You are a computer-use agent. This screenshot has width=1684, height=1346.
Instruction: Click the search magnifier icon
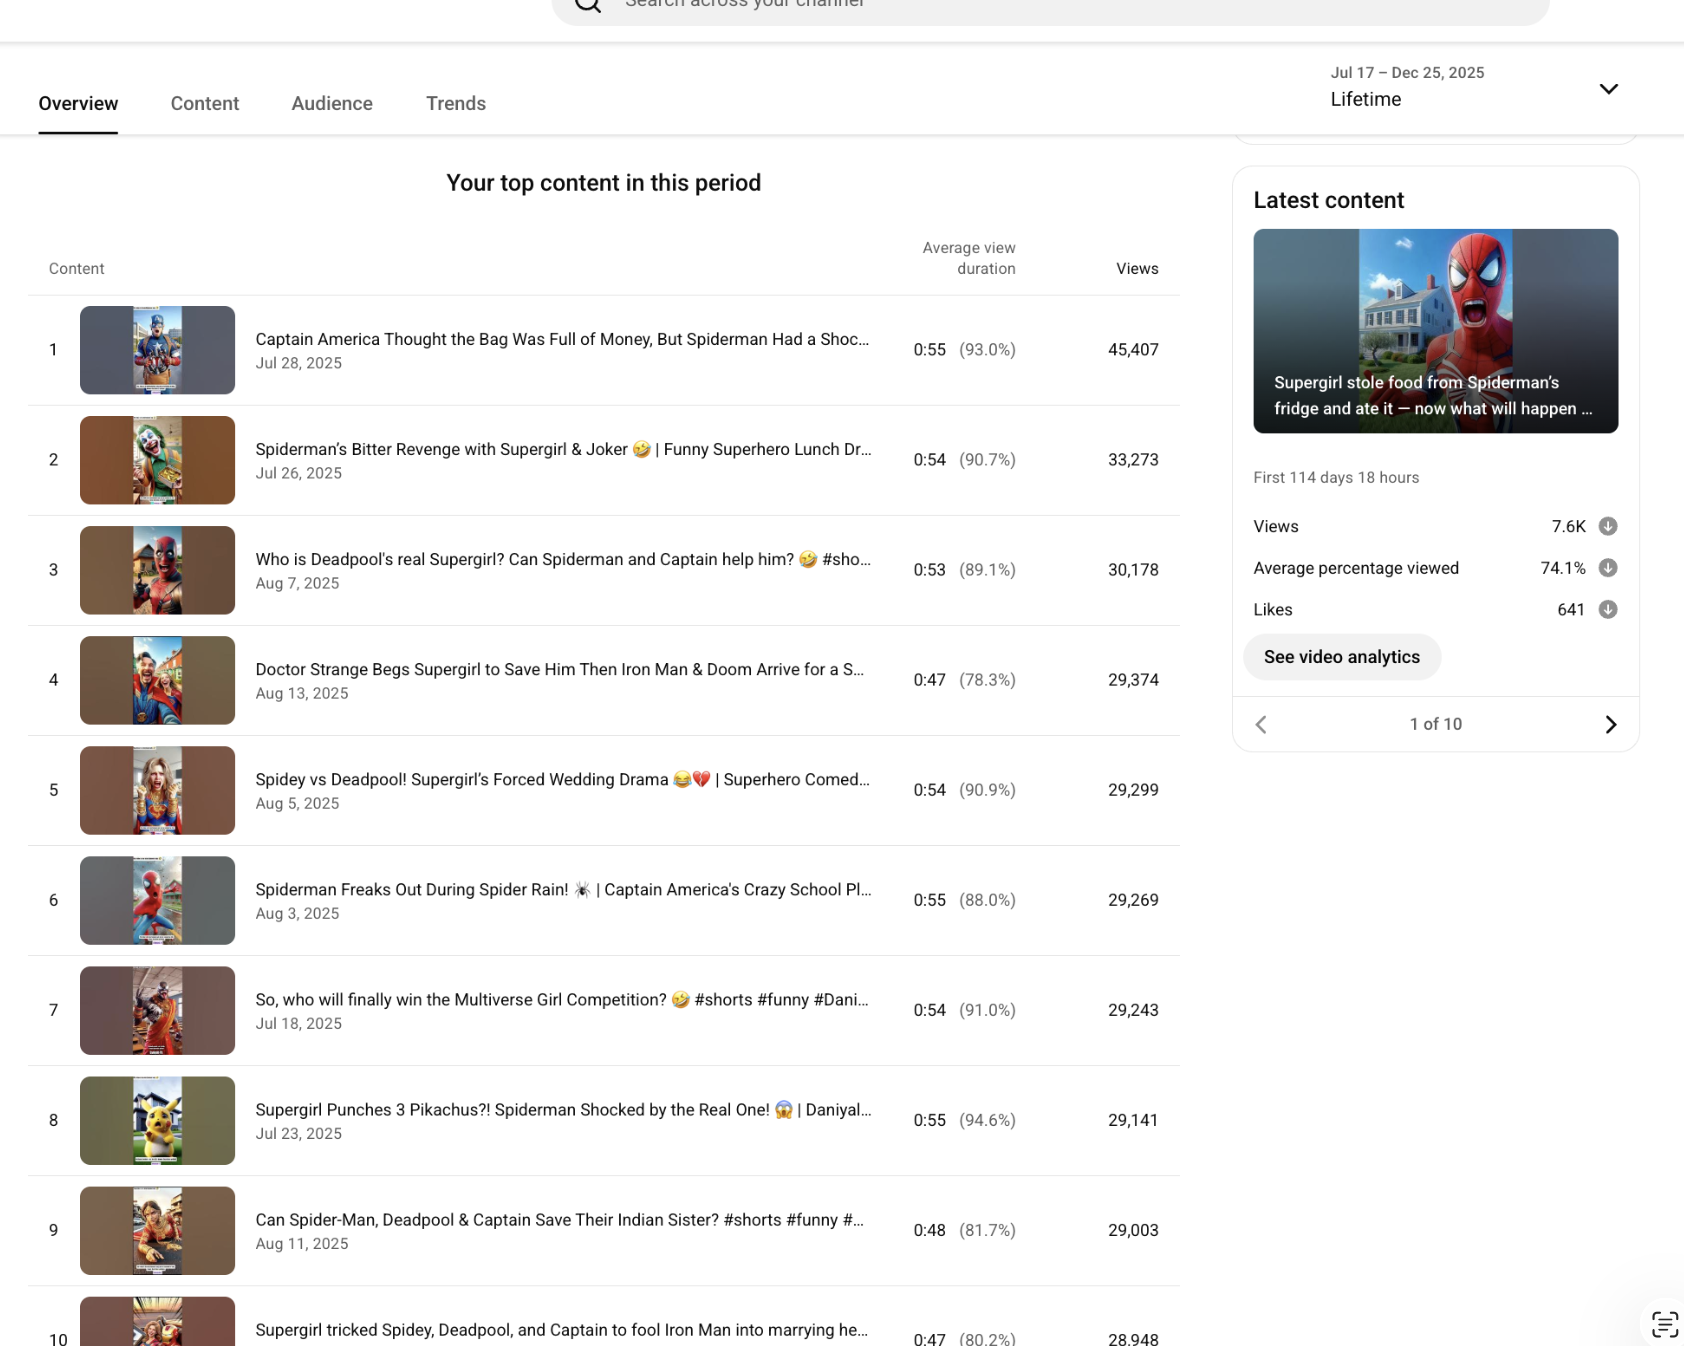pos(588,4)
